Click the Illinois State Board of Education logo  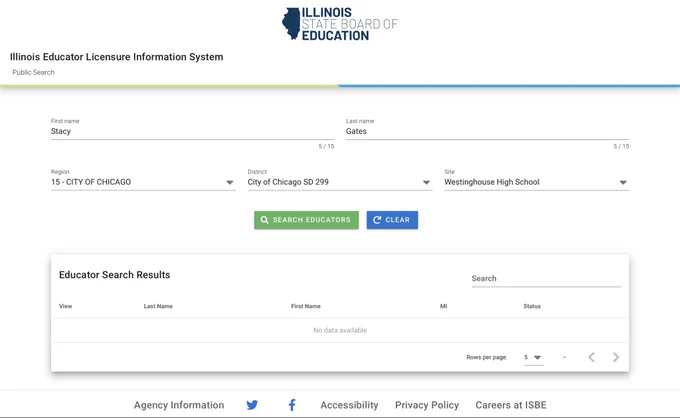coord(340,24)
